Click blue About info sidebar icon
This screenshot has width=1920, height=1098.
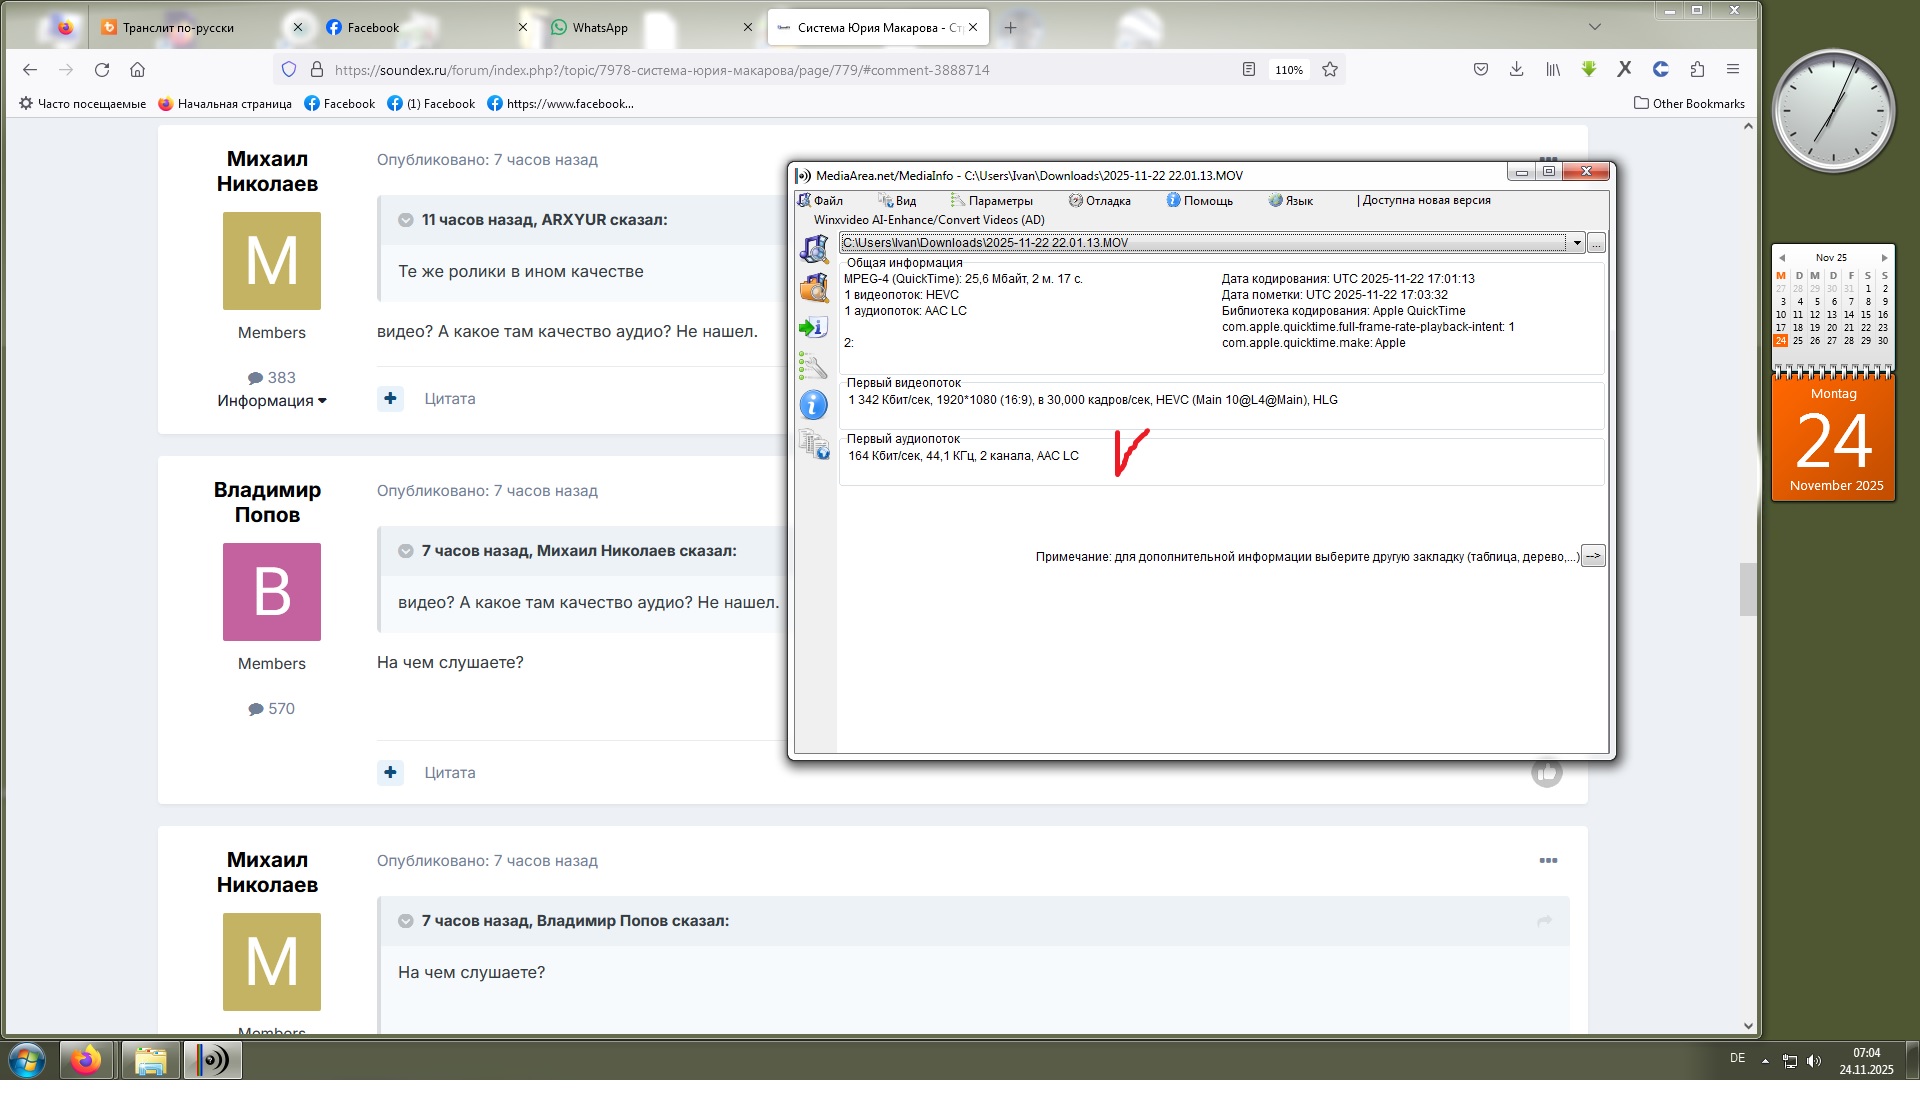[x=813, y=405]
